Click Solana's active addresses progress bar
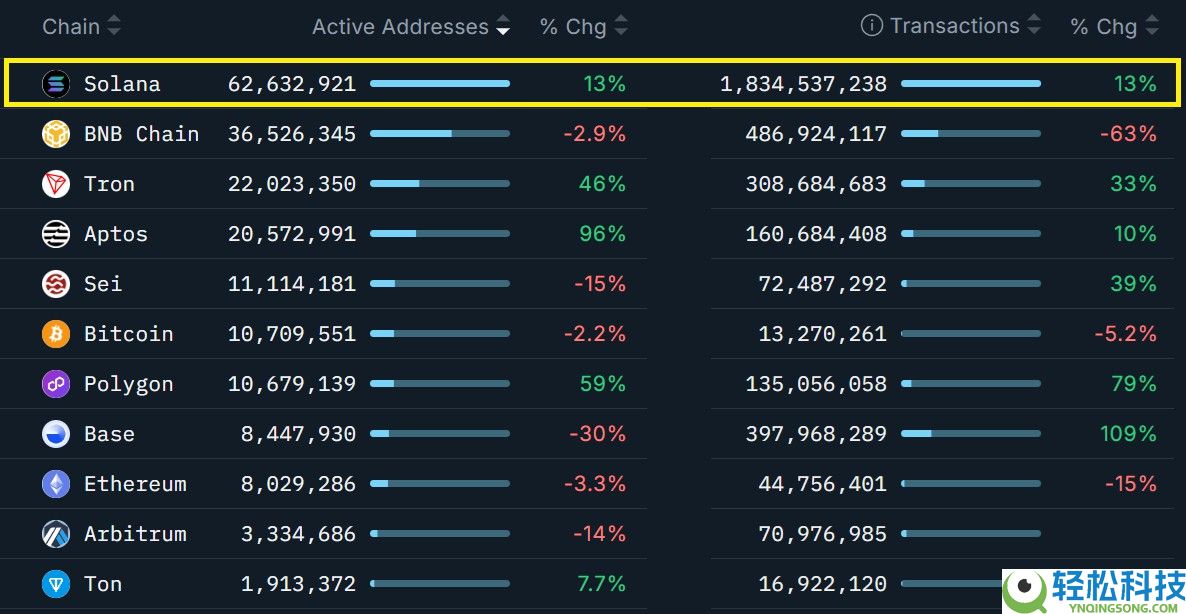This screenshot has height=614, width=1186. click(x=440, y=84)
